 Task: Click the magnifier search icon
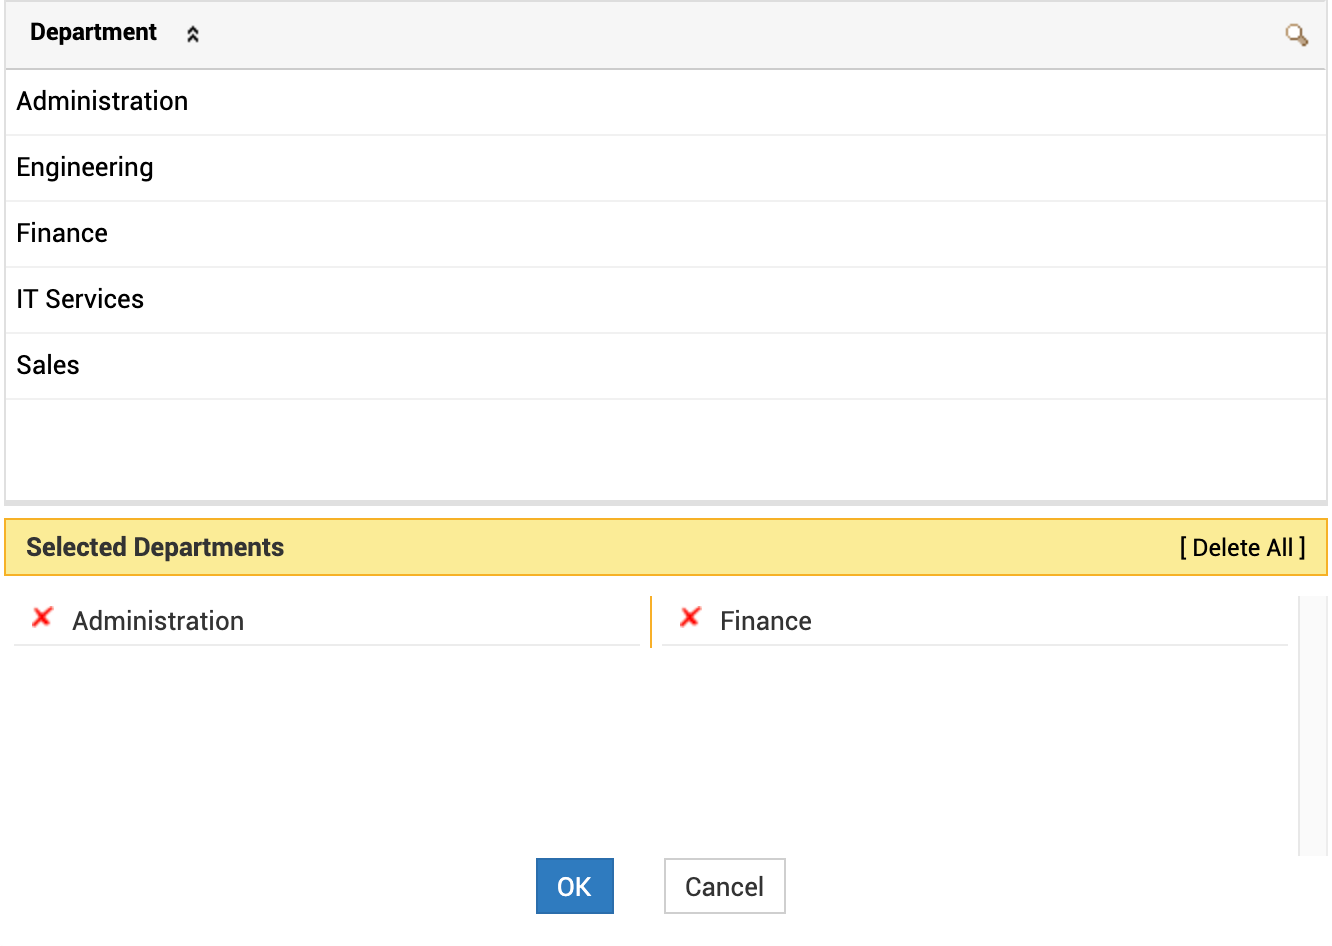click(1296, 35)
